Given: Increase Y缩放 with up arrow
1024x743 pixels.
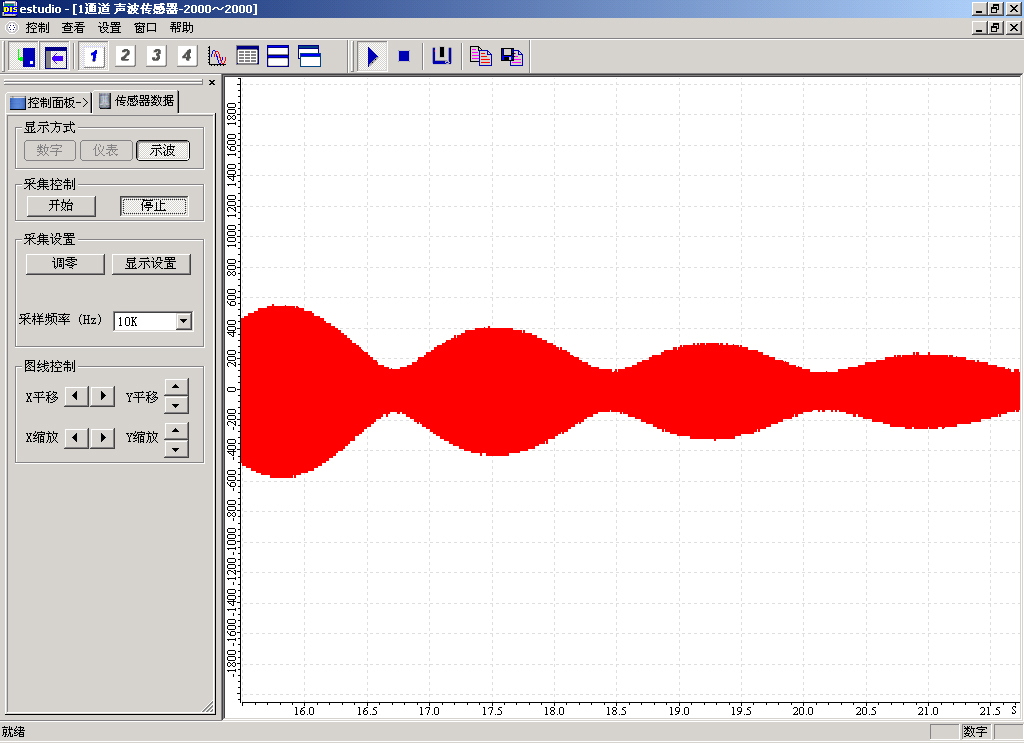Looking at the screenshot, I should (176, 430).
